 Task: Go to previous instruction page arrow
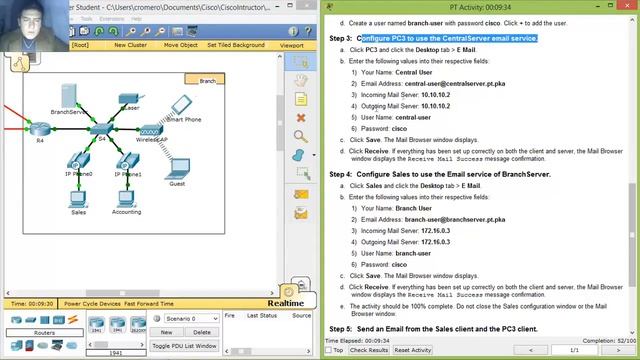[531, 350]
